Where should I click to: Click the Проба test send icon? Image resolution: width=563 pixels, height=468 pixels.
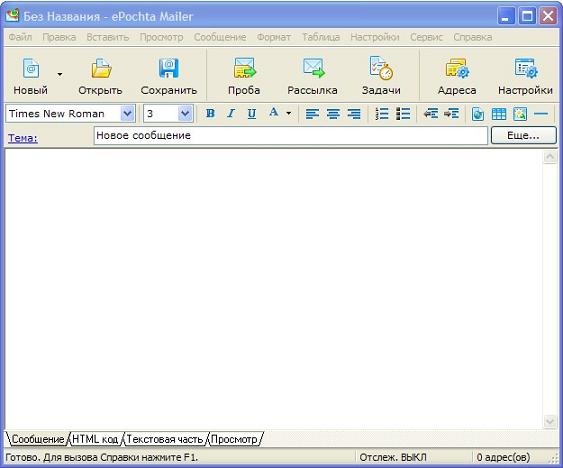point(244,68)
